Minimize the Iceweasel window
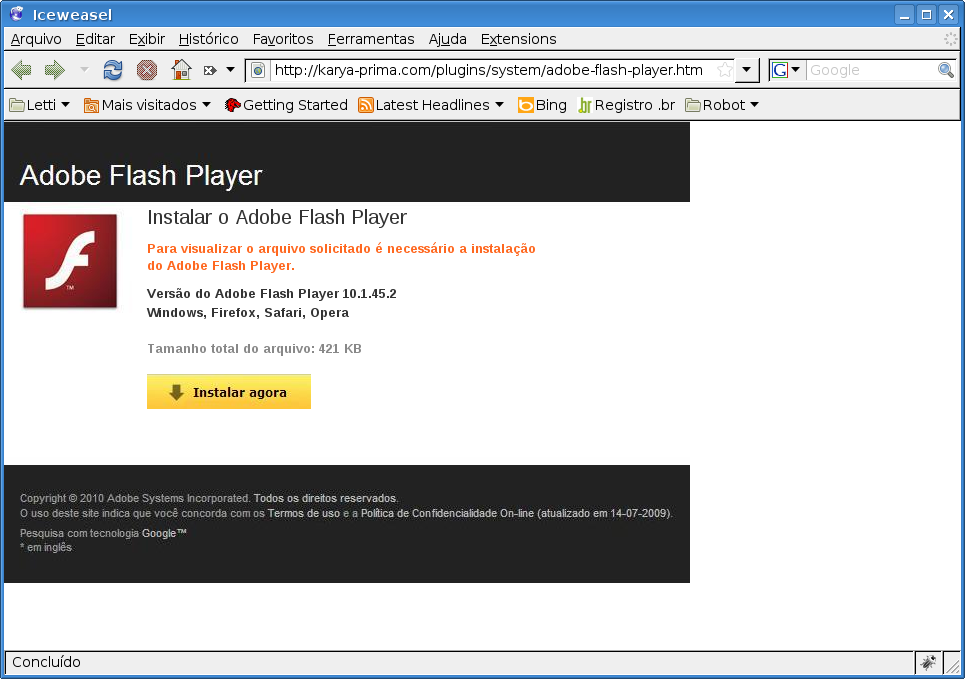 click(904, 14)
